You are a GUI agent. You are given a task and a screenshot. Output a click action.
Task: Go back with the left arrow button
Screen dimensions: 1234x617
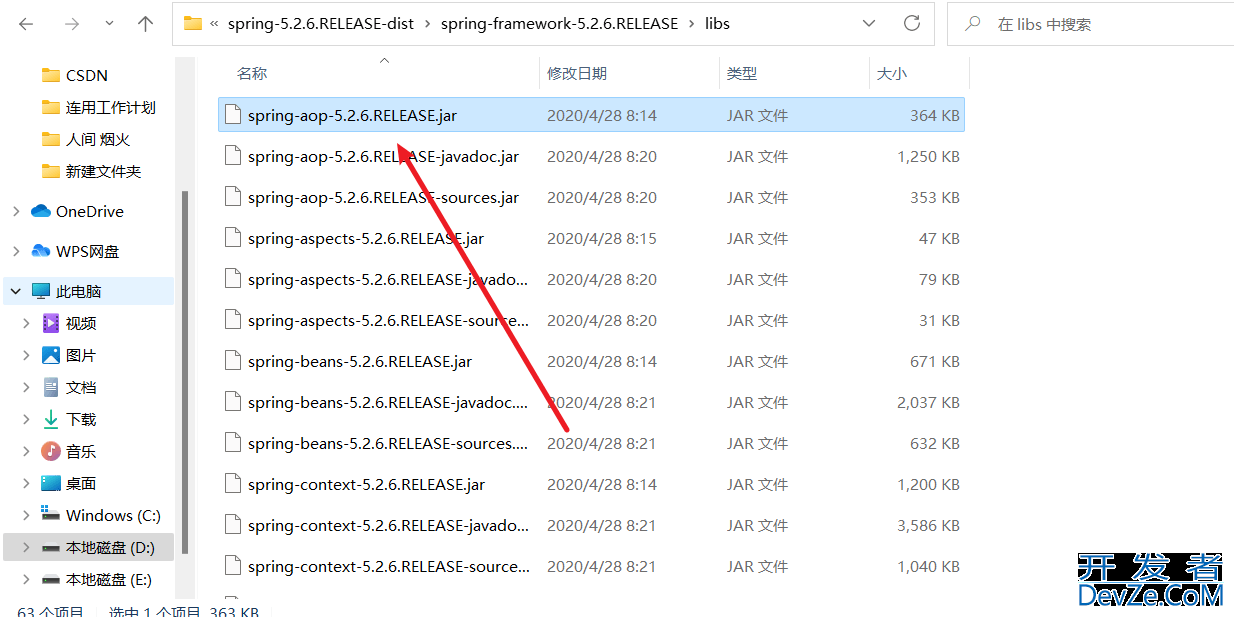point(26,24)
